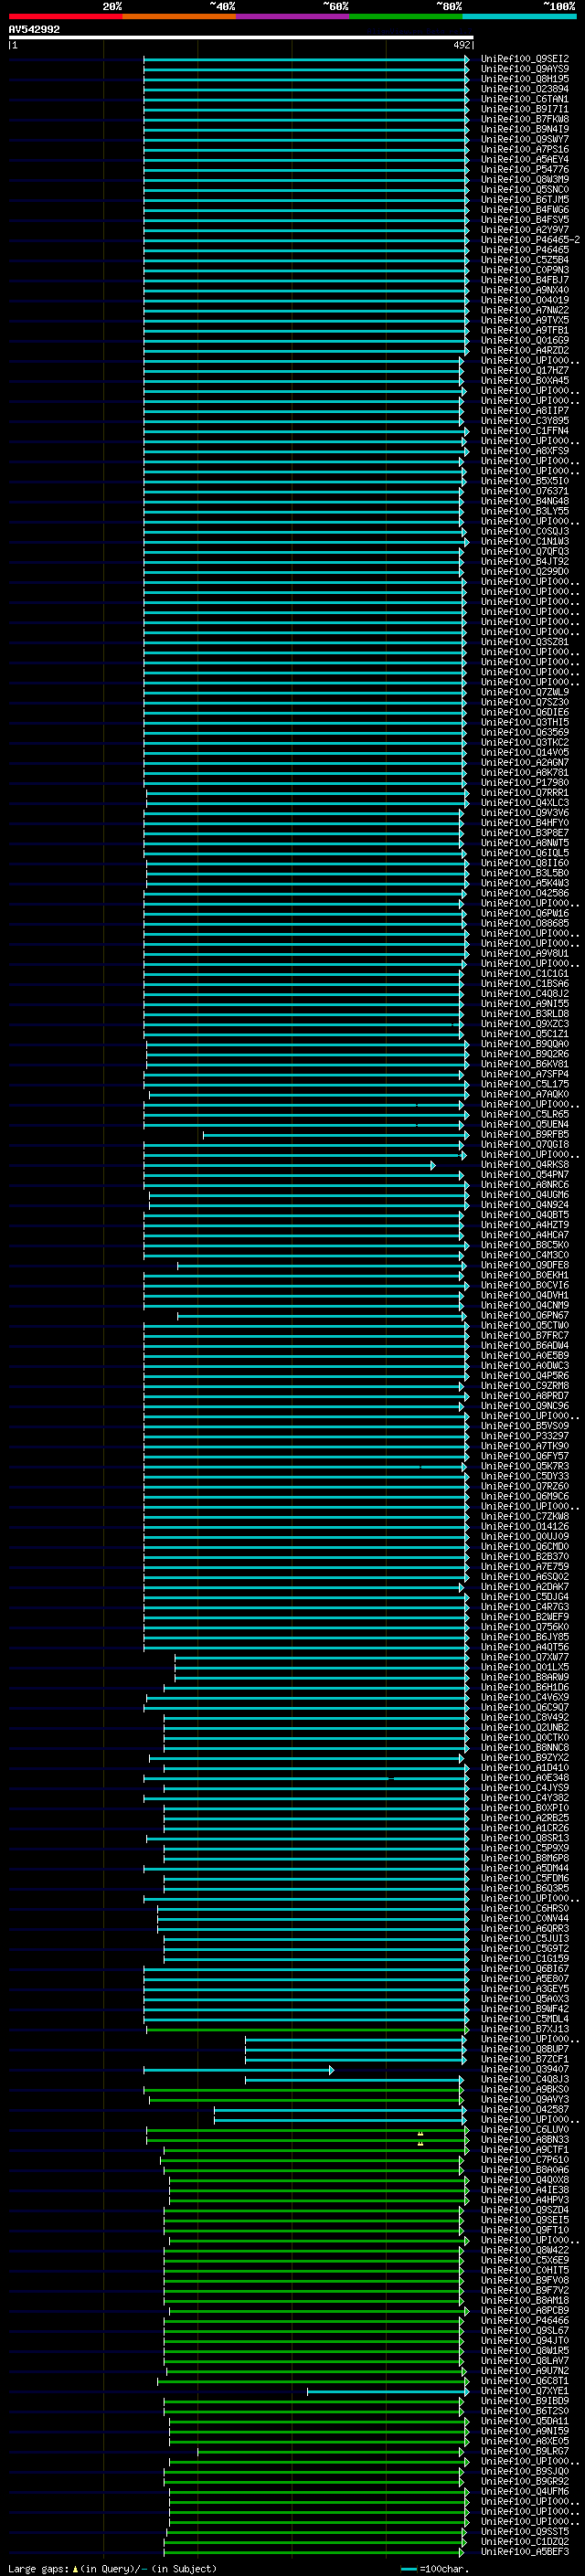Click label UniRef100_Q63569
The width and height of the screenshot is (585, 2576).
click(x=524, y=732)
